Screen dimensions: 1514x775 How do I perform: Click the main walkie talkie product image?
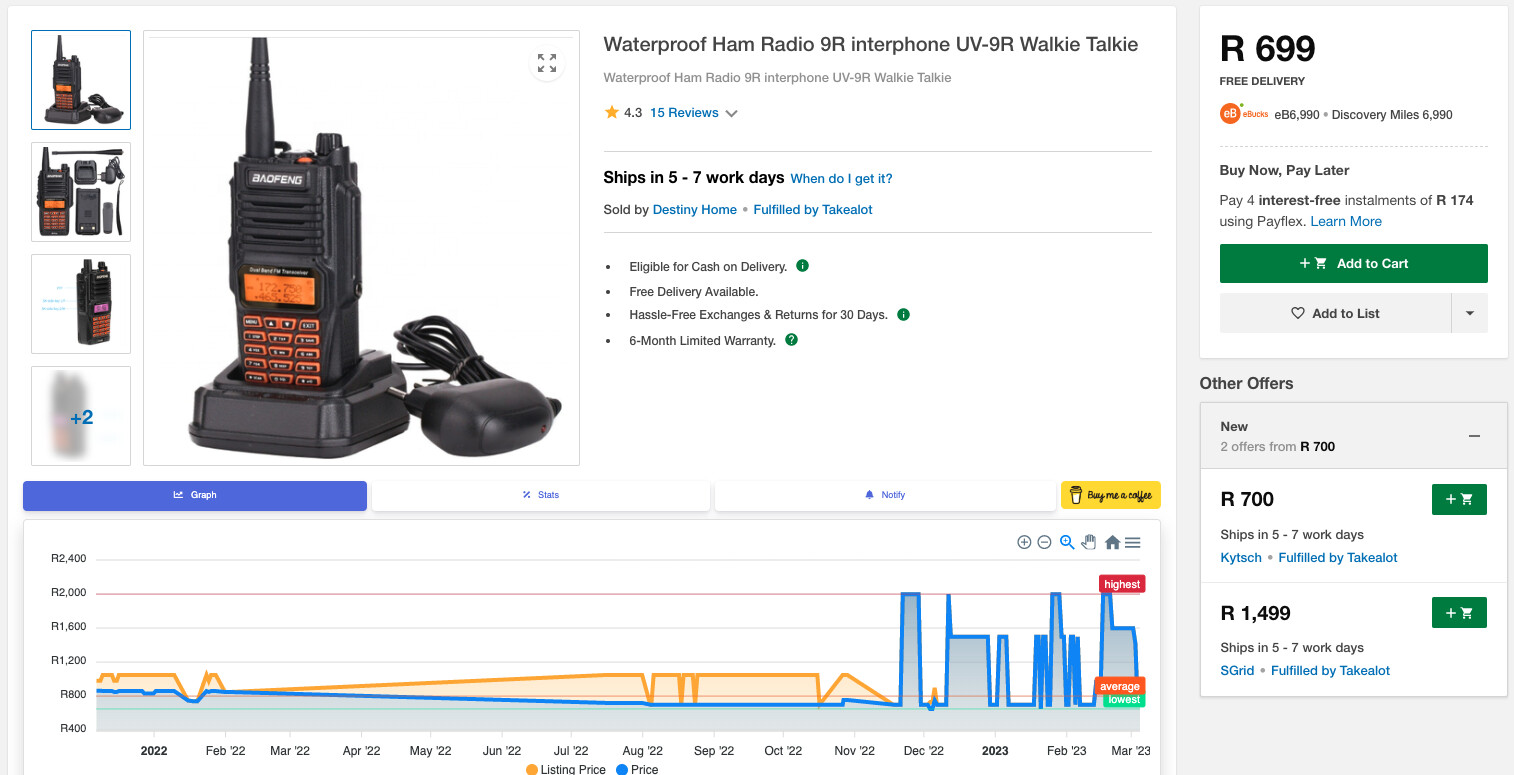pyautogui.click(x=361, y=248)
